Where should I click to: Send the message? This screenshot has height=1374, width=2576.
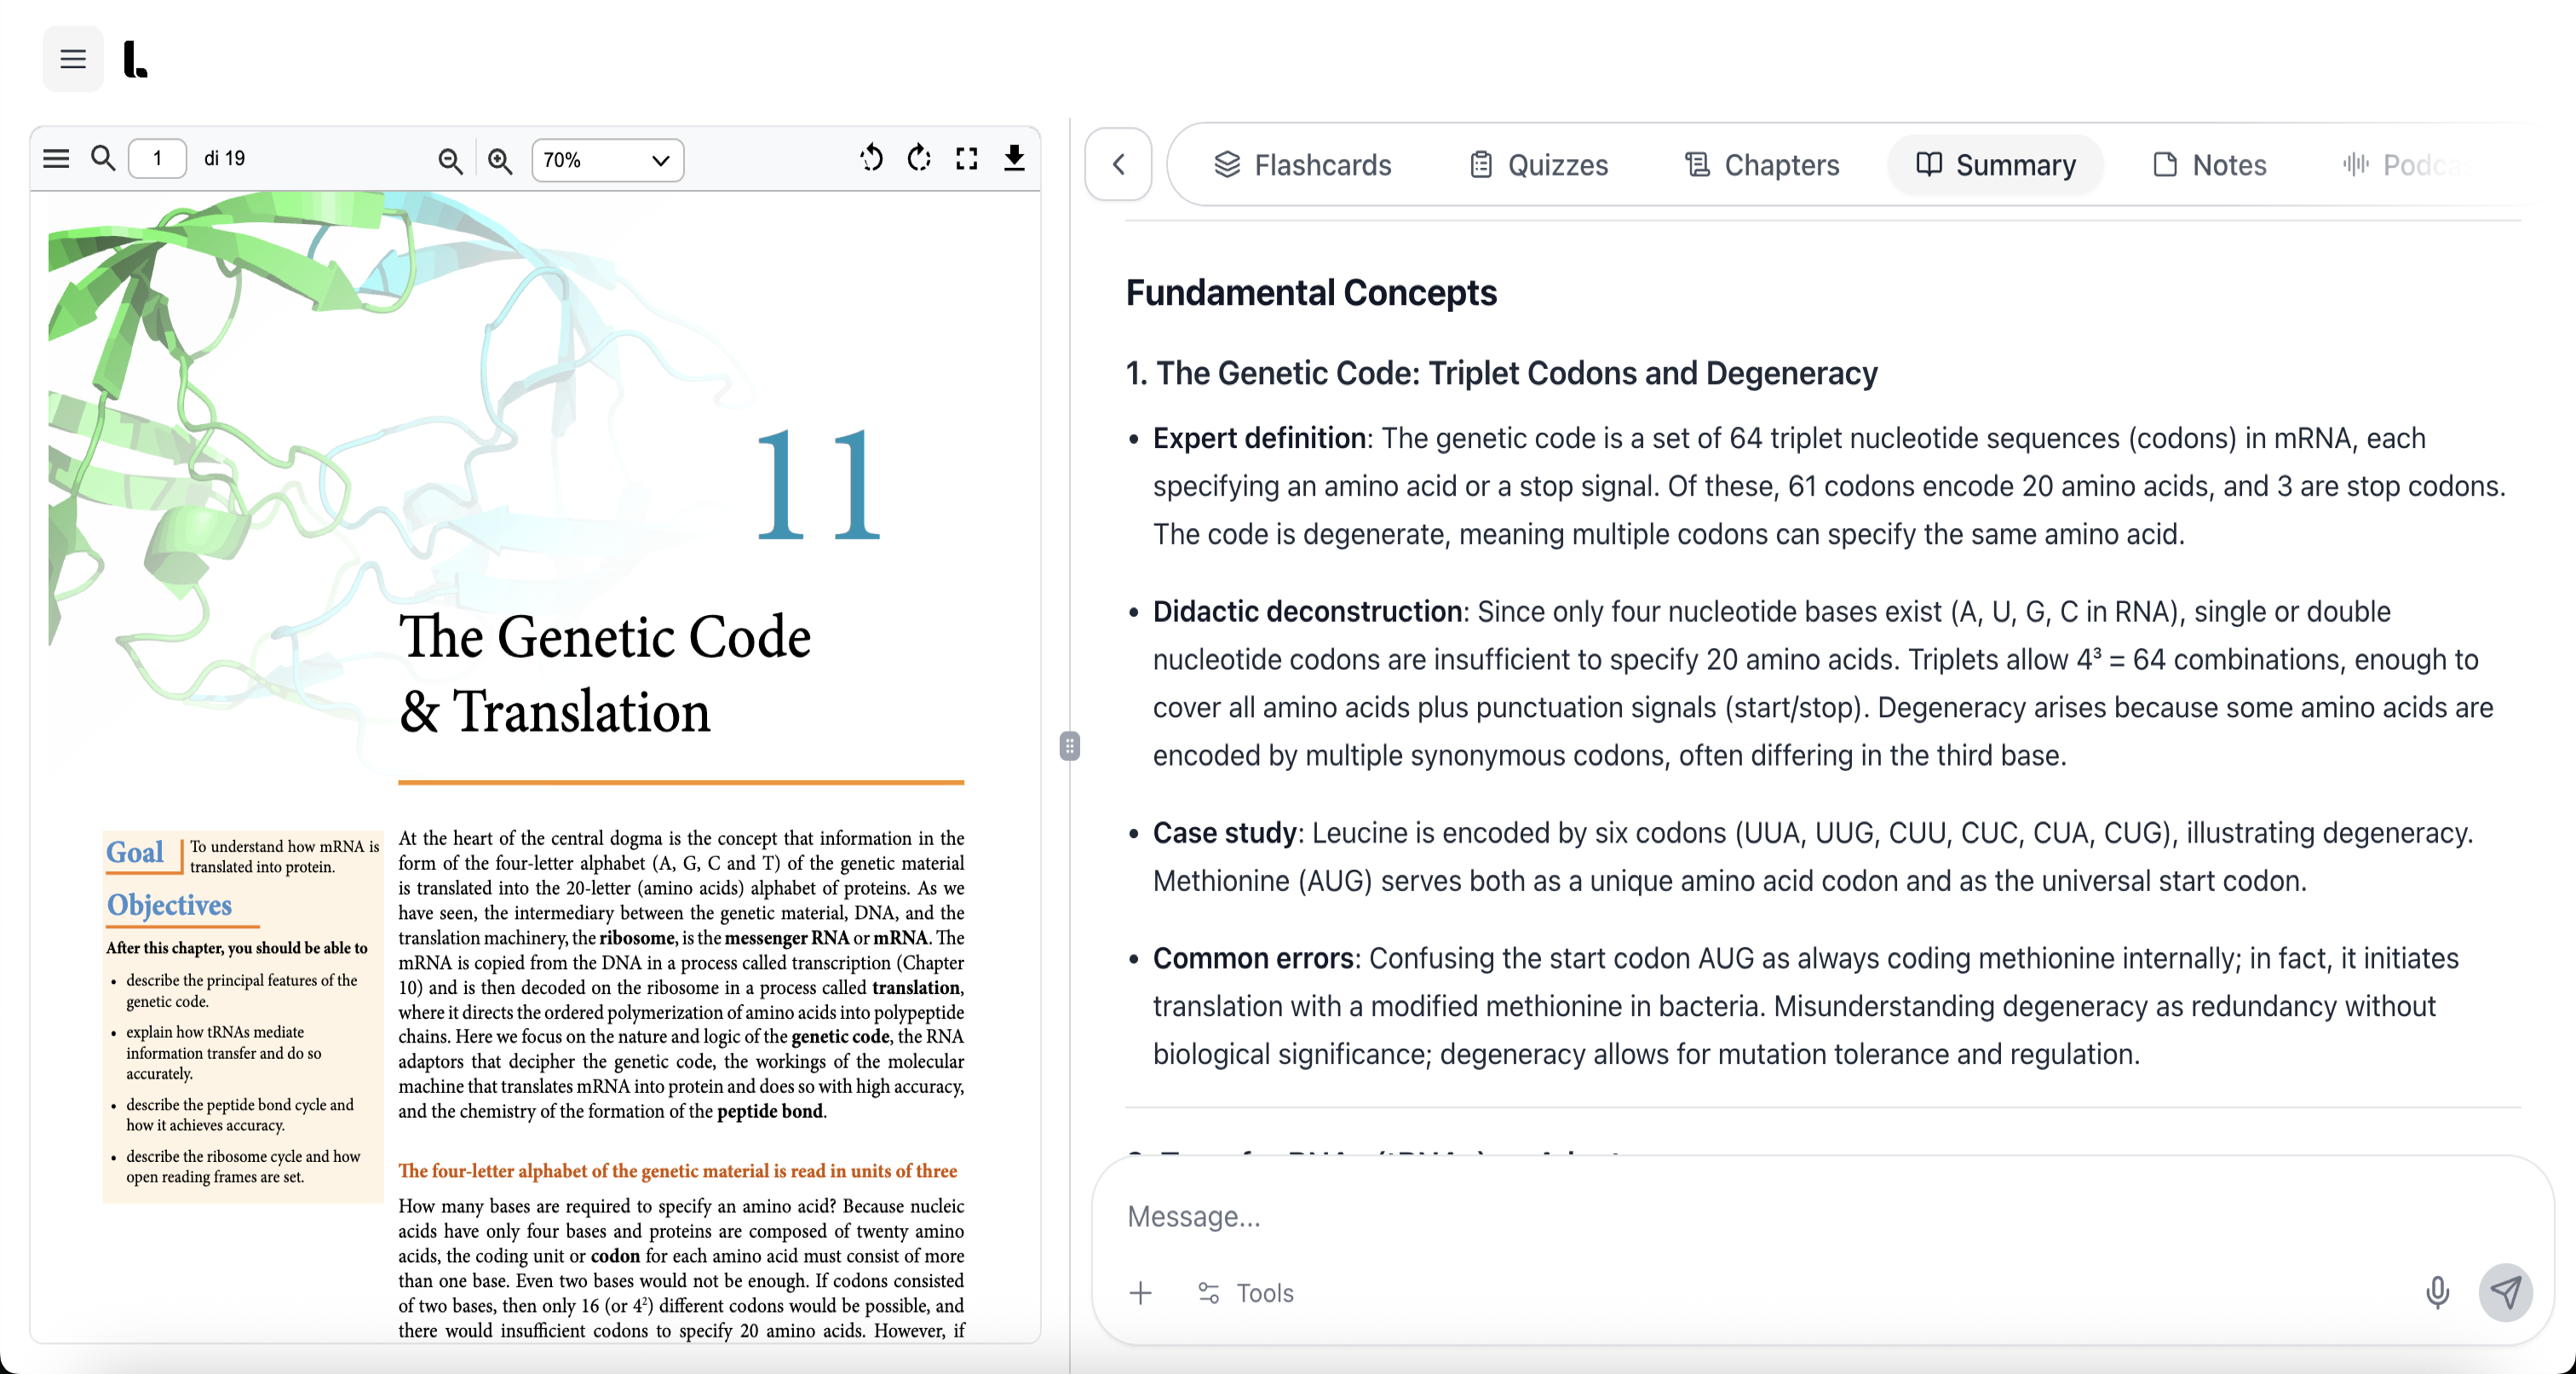[x=2505, y=1292]
